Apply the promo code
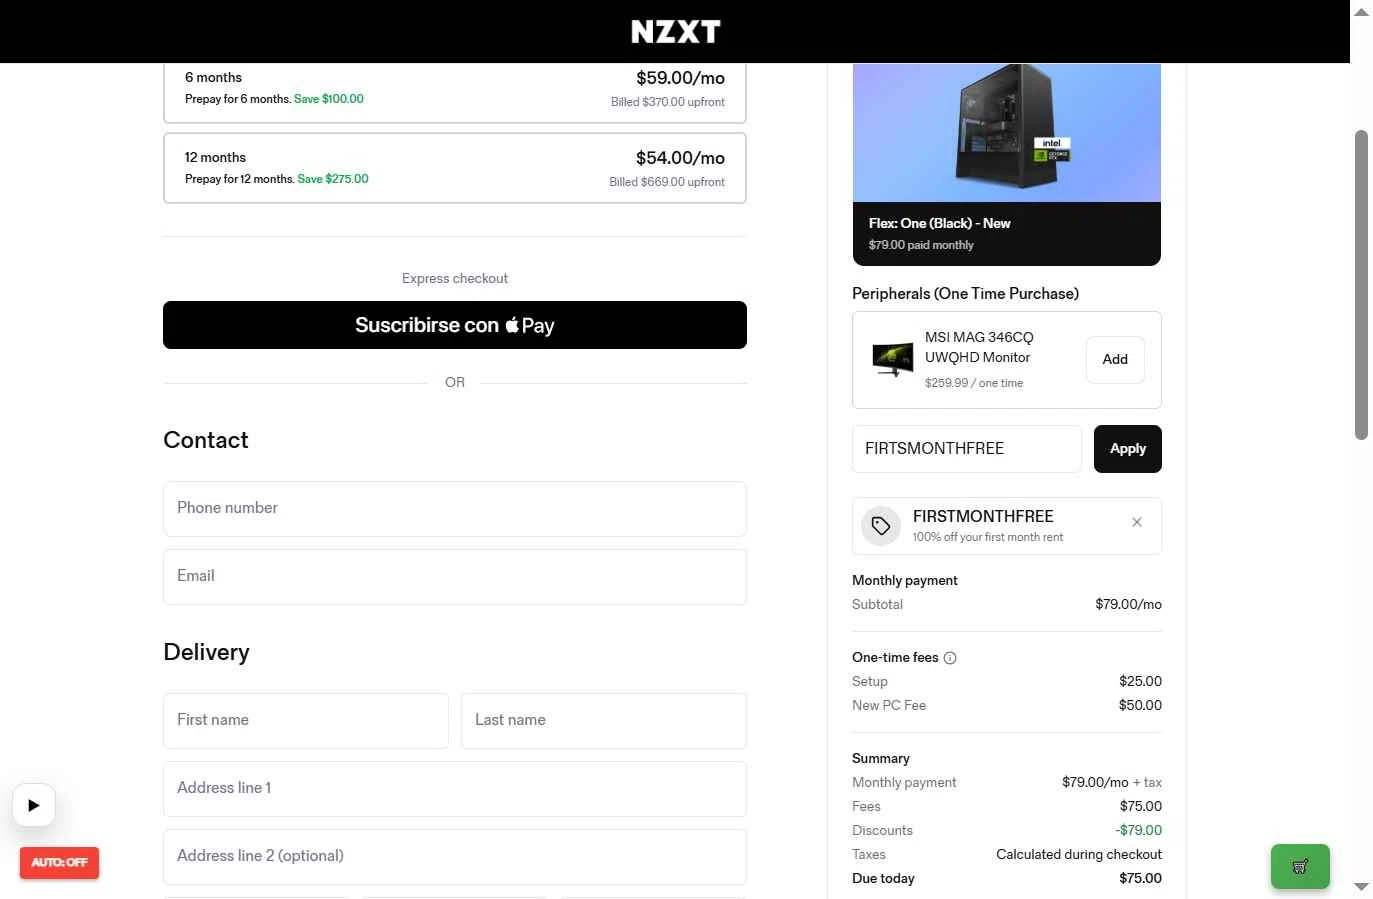The image size is (1373, 899). [1128, 449]
